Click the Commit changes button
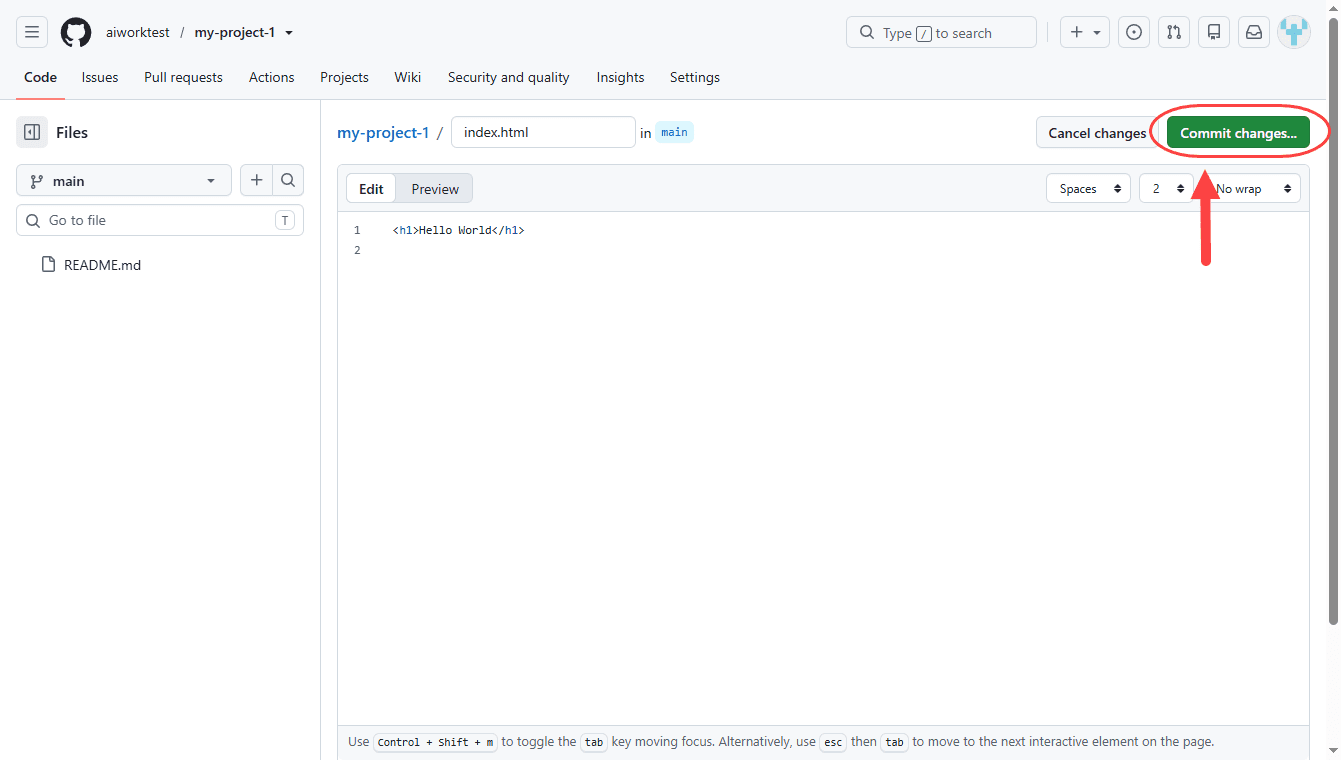This screenshot has width=1341, height=760. [x=1238, y=133]
